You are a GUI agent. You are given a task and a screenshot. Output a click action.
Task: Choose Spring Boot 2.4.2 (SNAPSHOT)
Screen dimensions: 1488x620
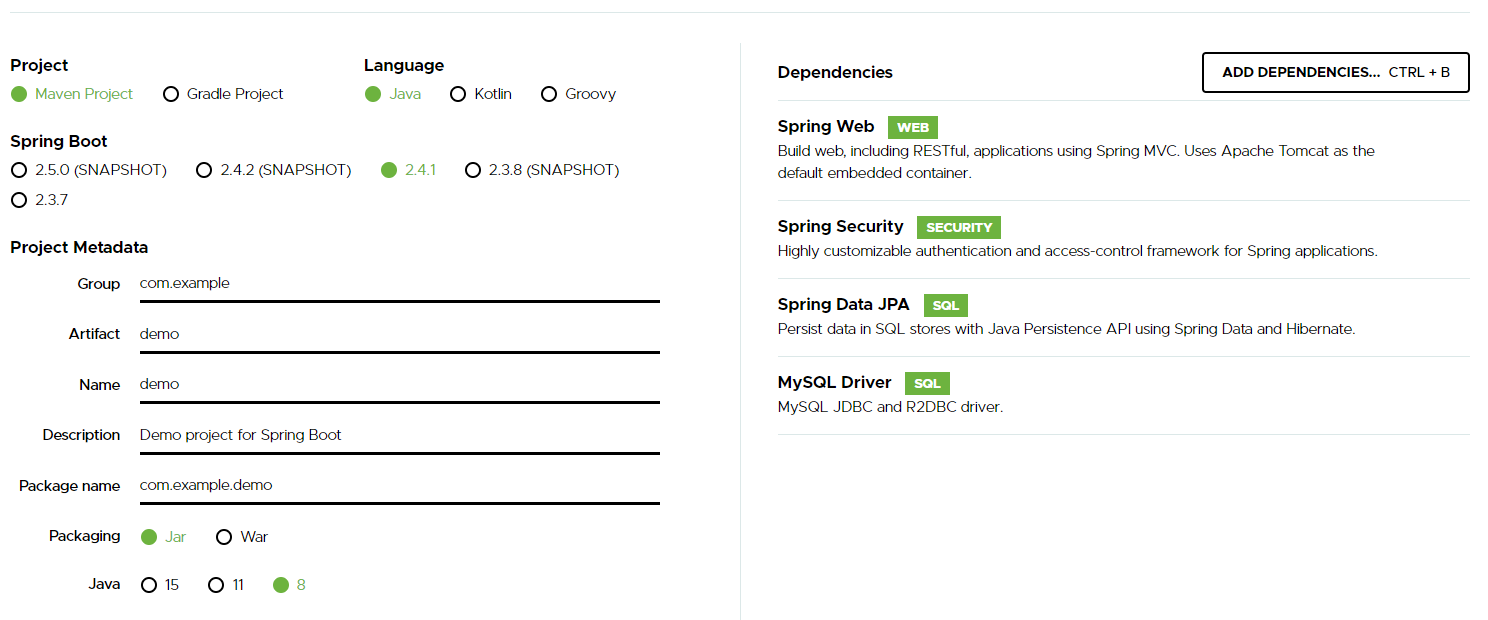tap(205, 170)
